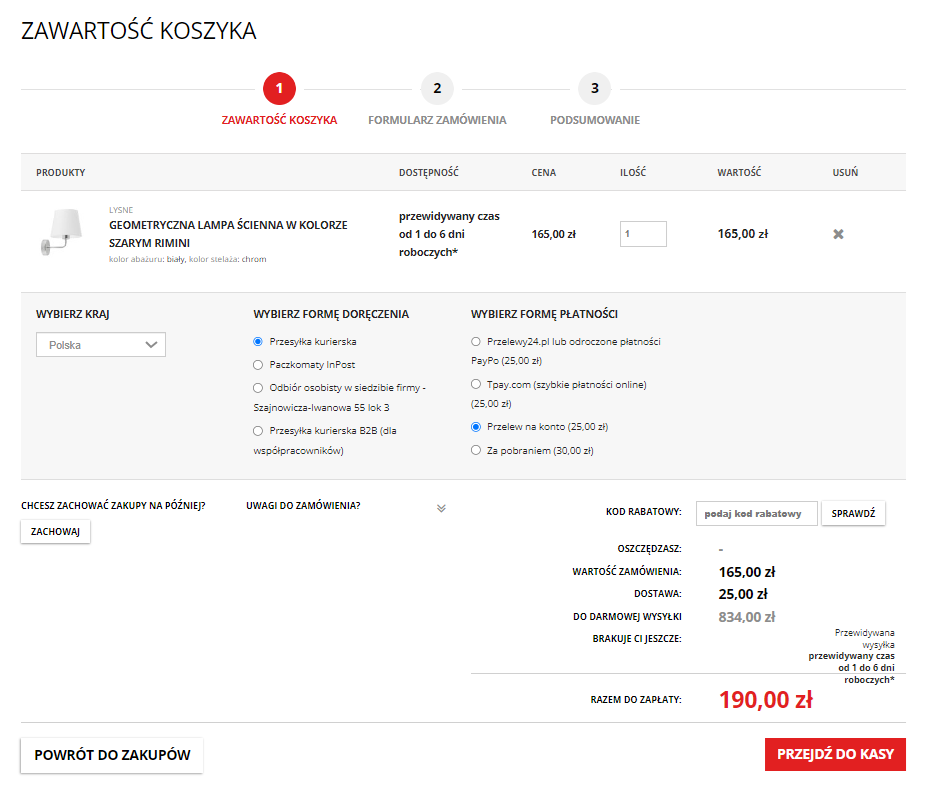This screenshot has height=811, width=926.
Task: Click Powrót do zakupów button
Action: click(x=112, y=755)
